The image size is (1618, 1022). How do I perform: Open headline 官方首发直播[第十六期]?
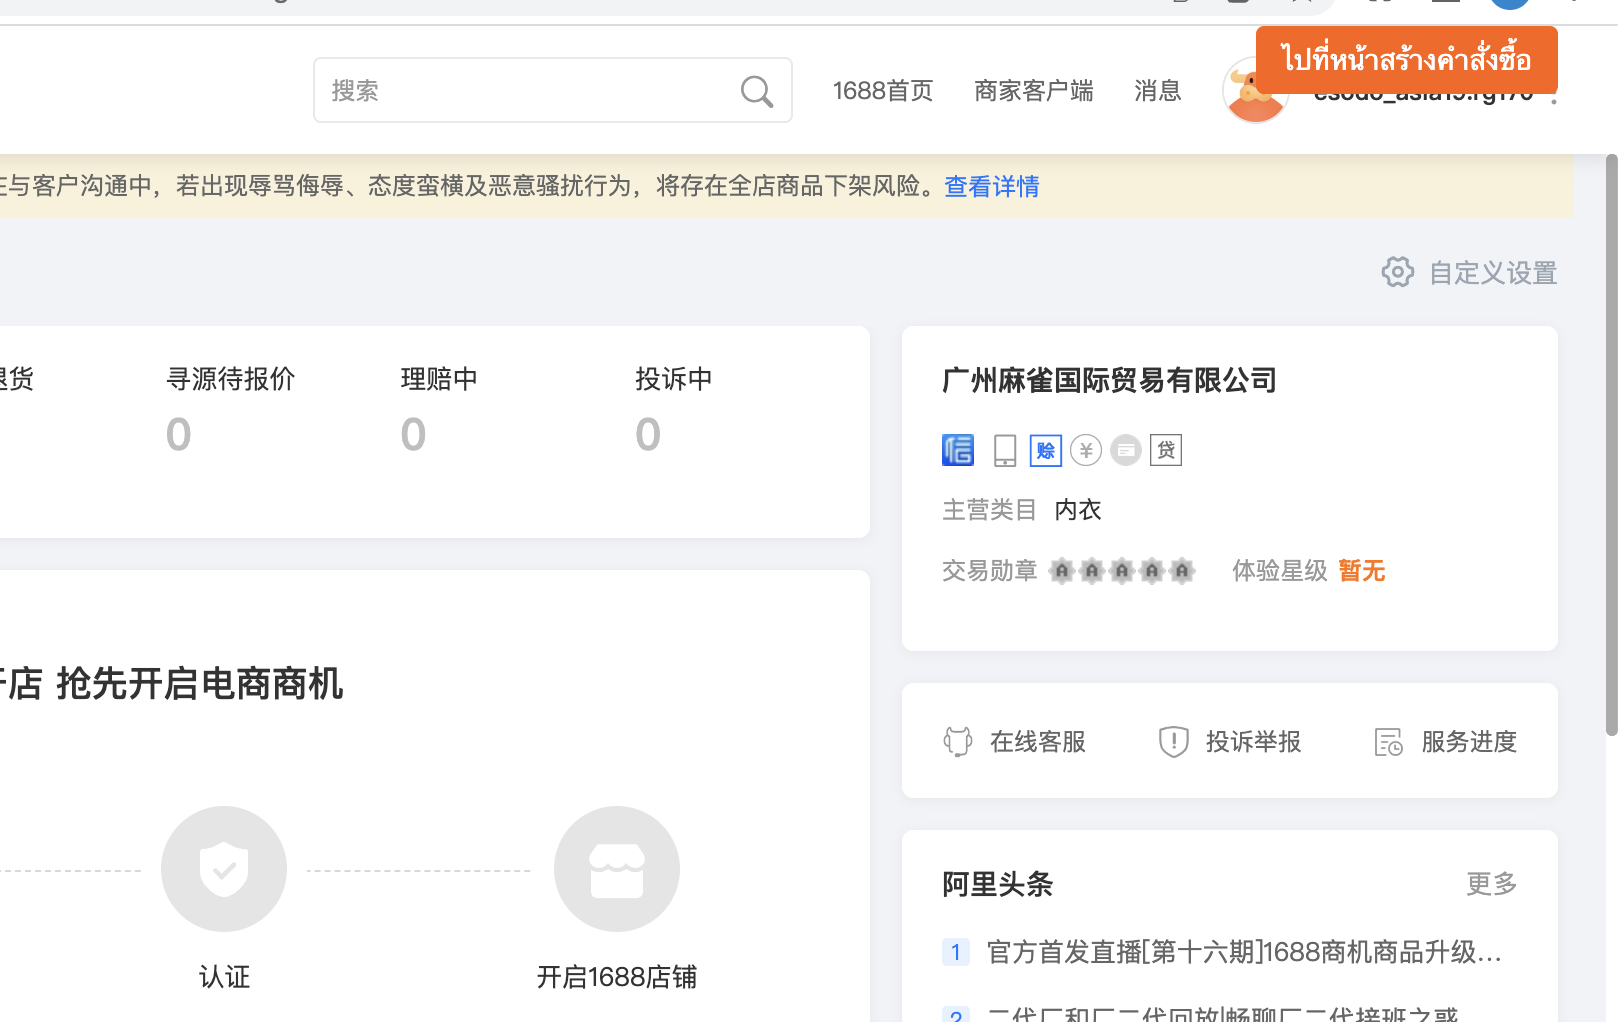point(1244,952)
